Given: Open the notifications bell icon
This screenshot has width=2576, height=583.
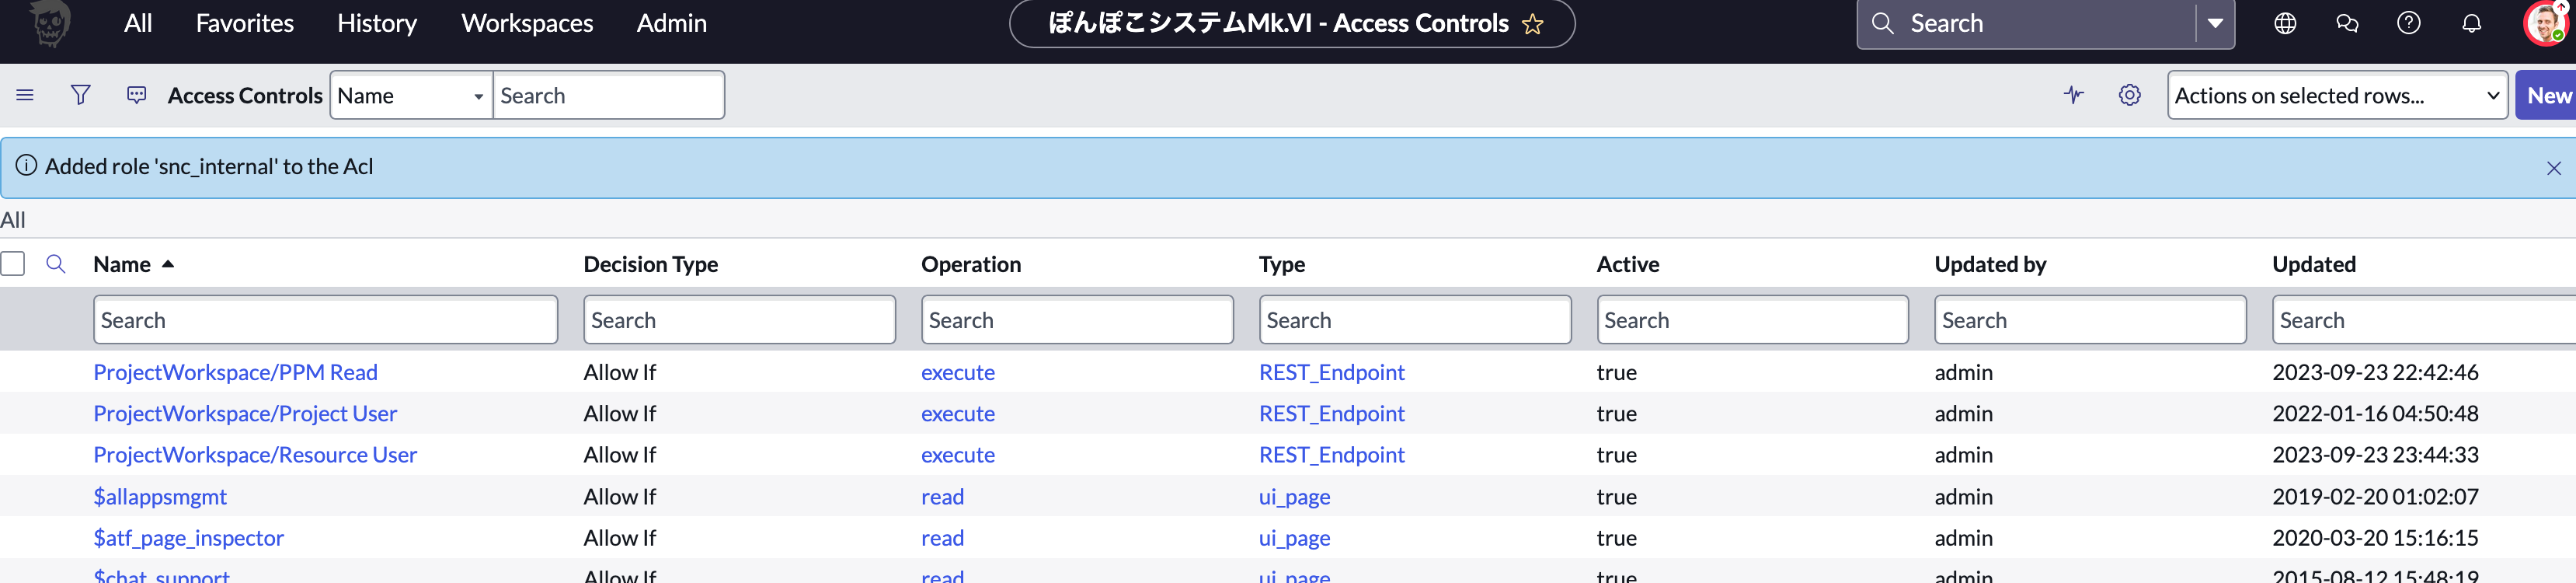Looking at the screenshot, I should 2471,23.
